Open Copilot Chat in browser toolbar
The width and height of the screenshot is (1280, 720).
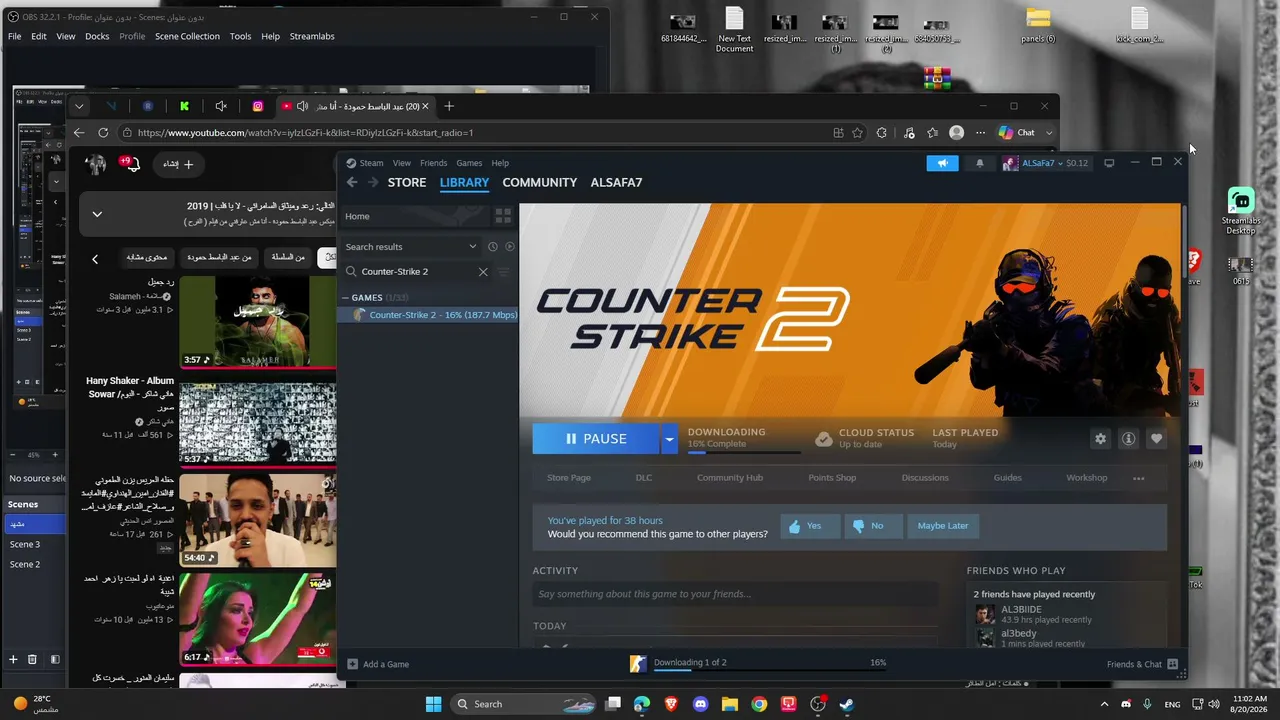pyautogui.click(x=1017, y=133)
